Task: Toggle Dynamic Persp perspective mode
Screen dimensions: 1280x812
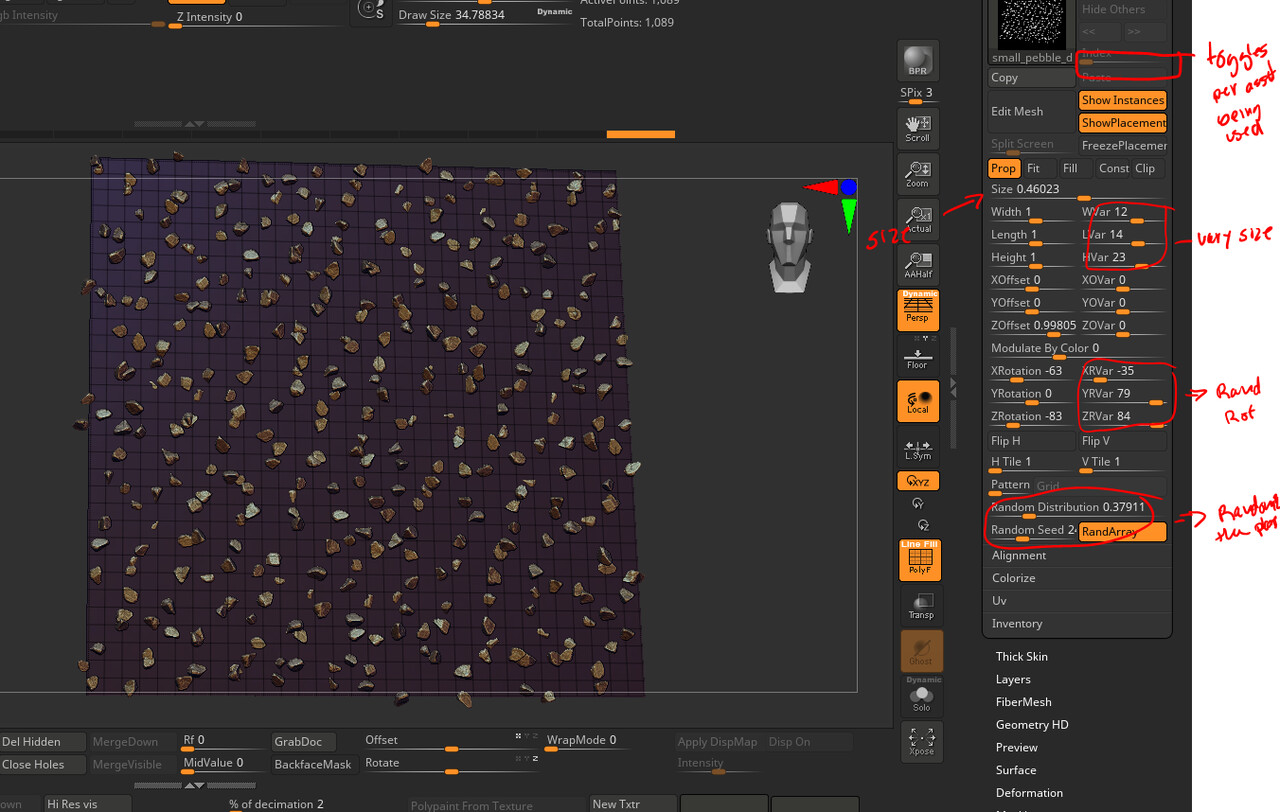Action: pos(917,310)
